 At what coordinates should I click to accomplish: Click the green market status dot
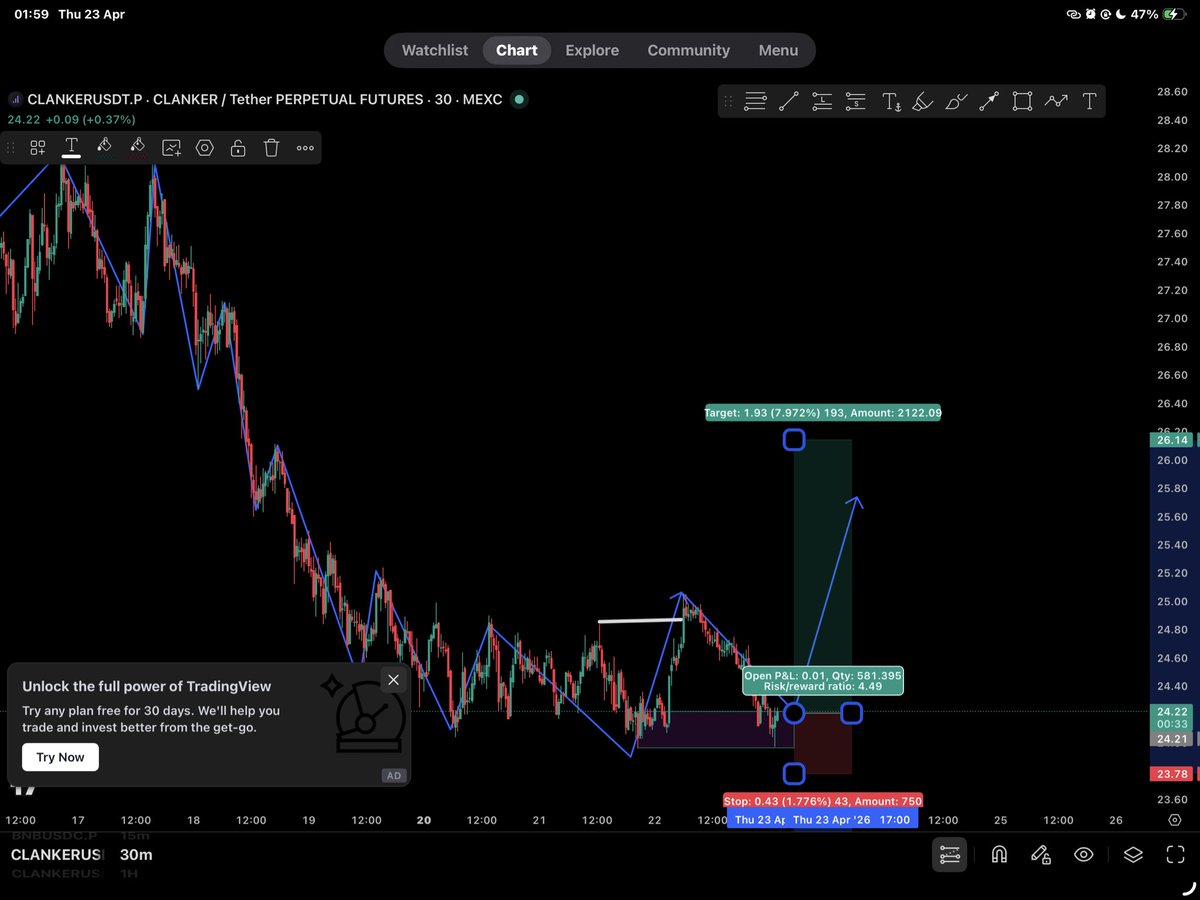click(x=518, y=99)
